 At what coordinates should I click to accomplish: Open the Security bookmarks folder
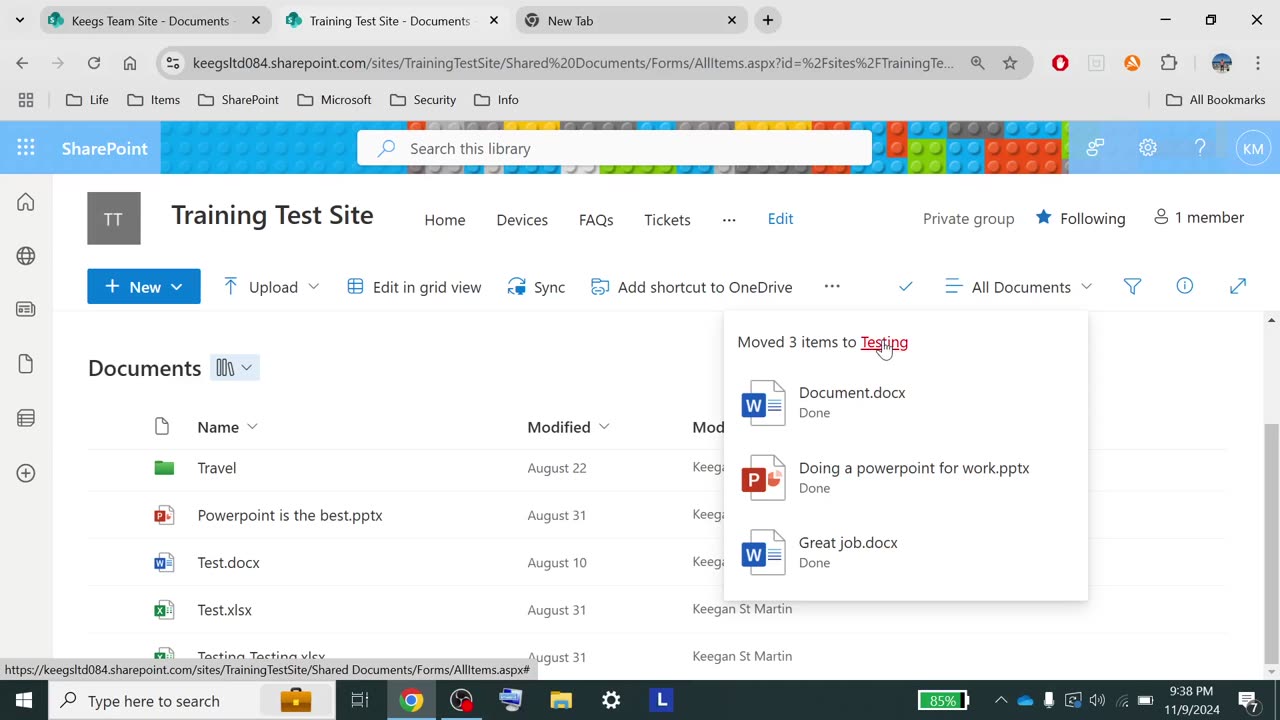[422, 100]
